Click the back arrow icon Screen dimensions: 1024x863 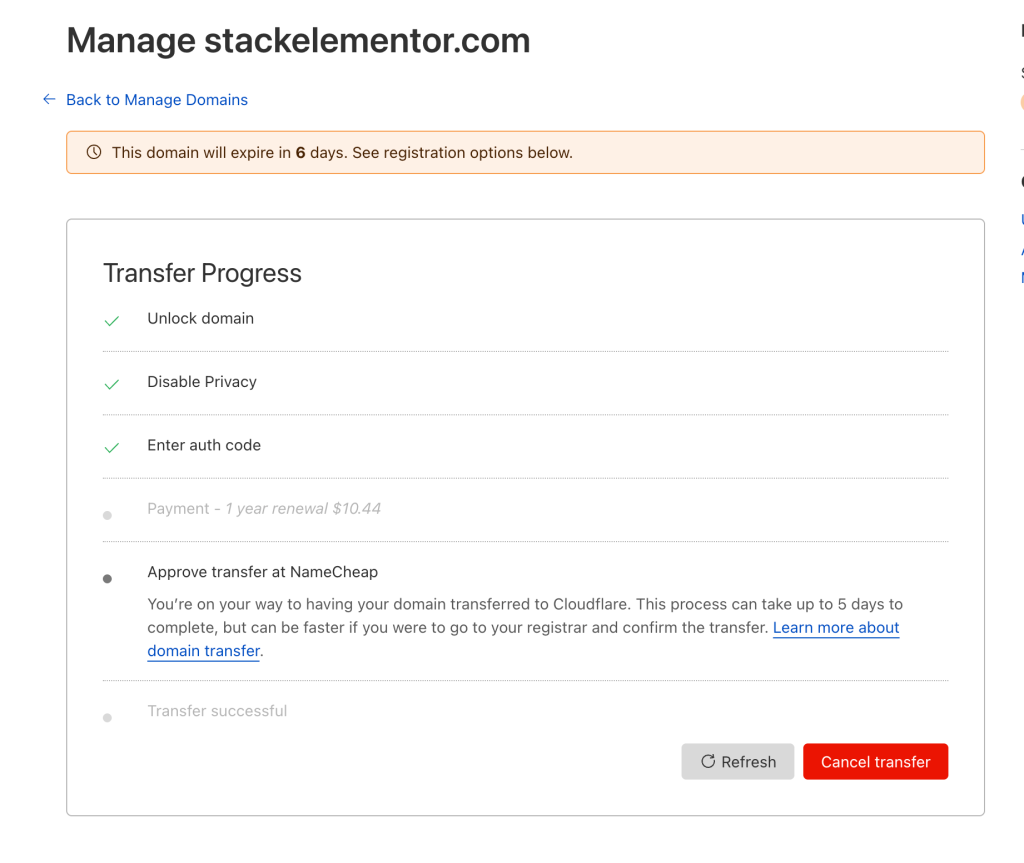pyautogui.click(x=49, y=99)
